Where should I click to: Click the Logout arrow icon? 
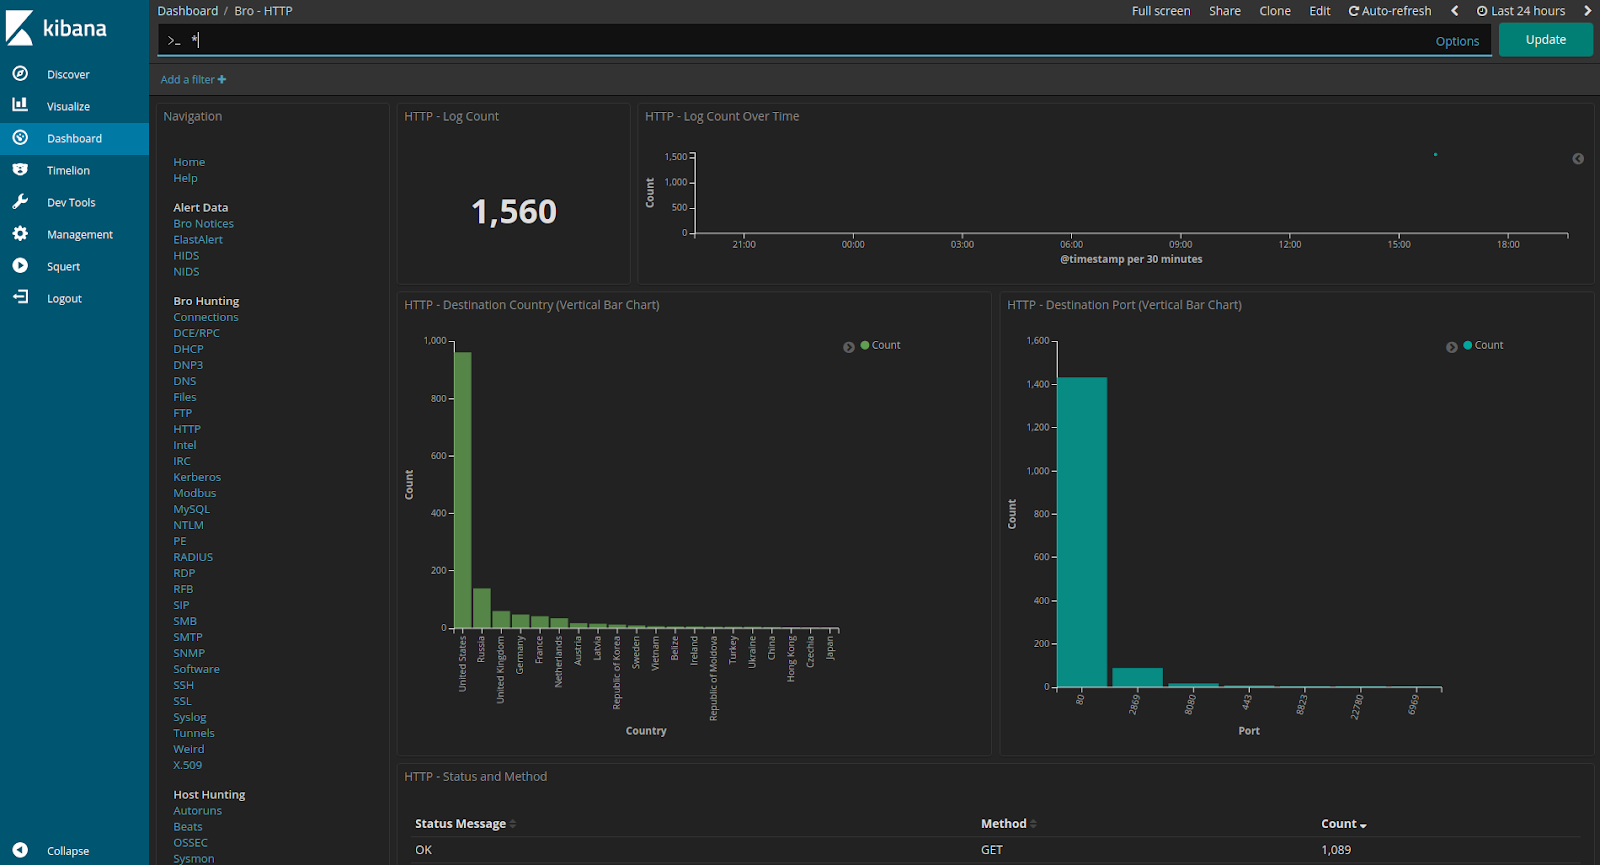click(20, 297)
